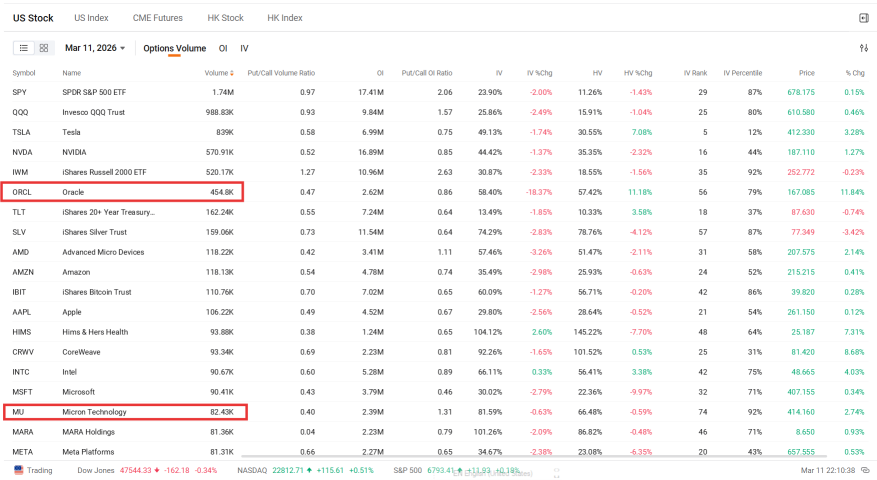Click the US flag Trading status icon
Viewport: 877px width, 480px height.
(x=18, y=470)
